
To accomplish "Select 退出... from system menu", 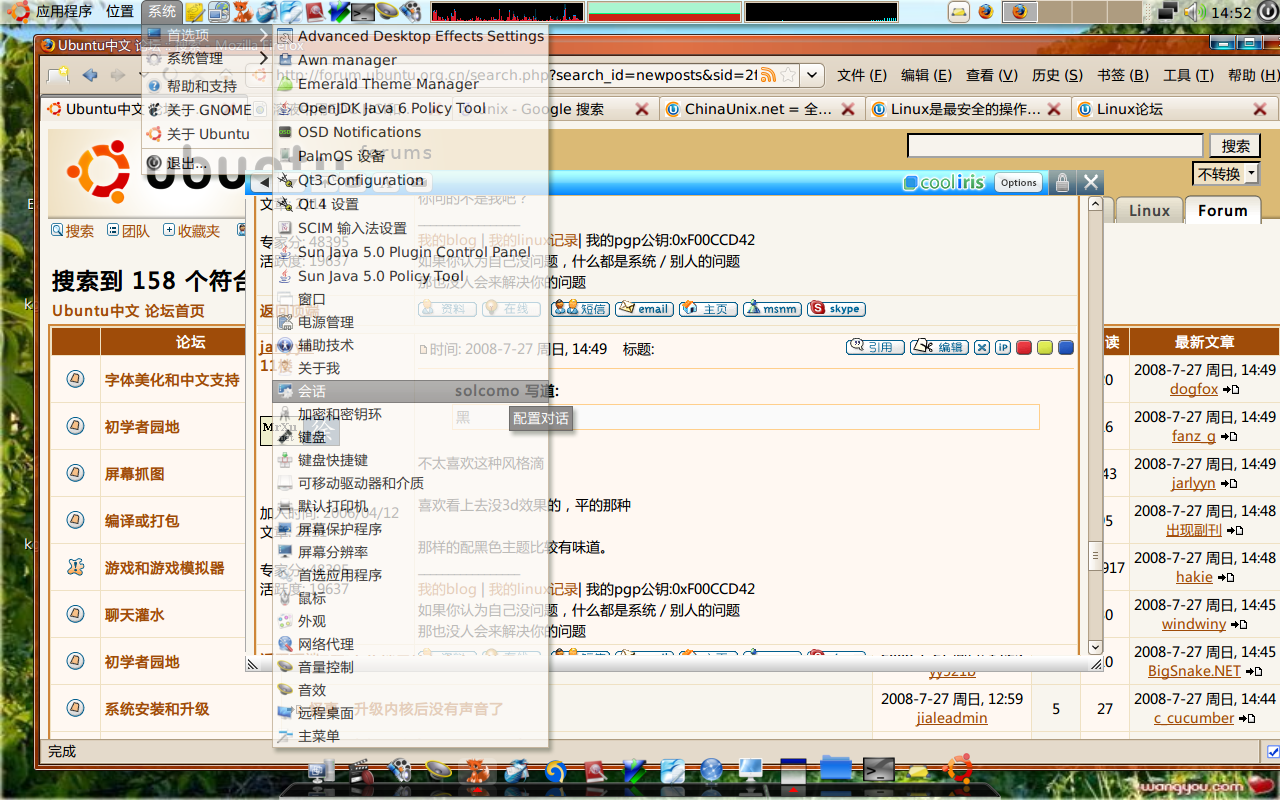I will (x=207, y=163).
